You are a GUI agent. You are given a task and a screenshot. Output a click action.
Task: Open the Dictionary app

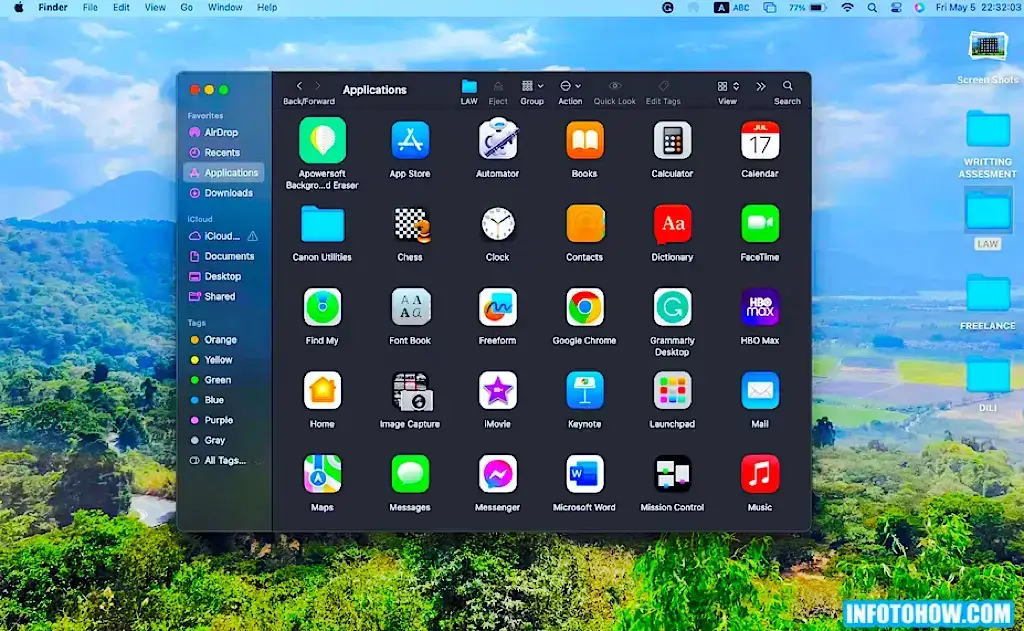click(672, 224)
